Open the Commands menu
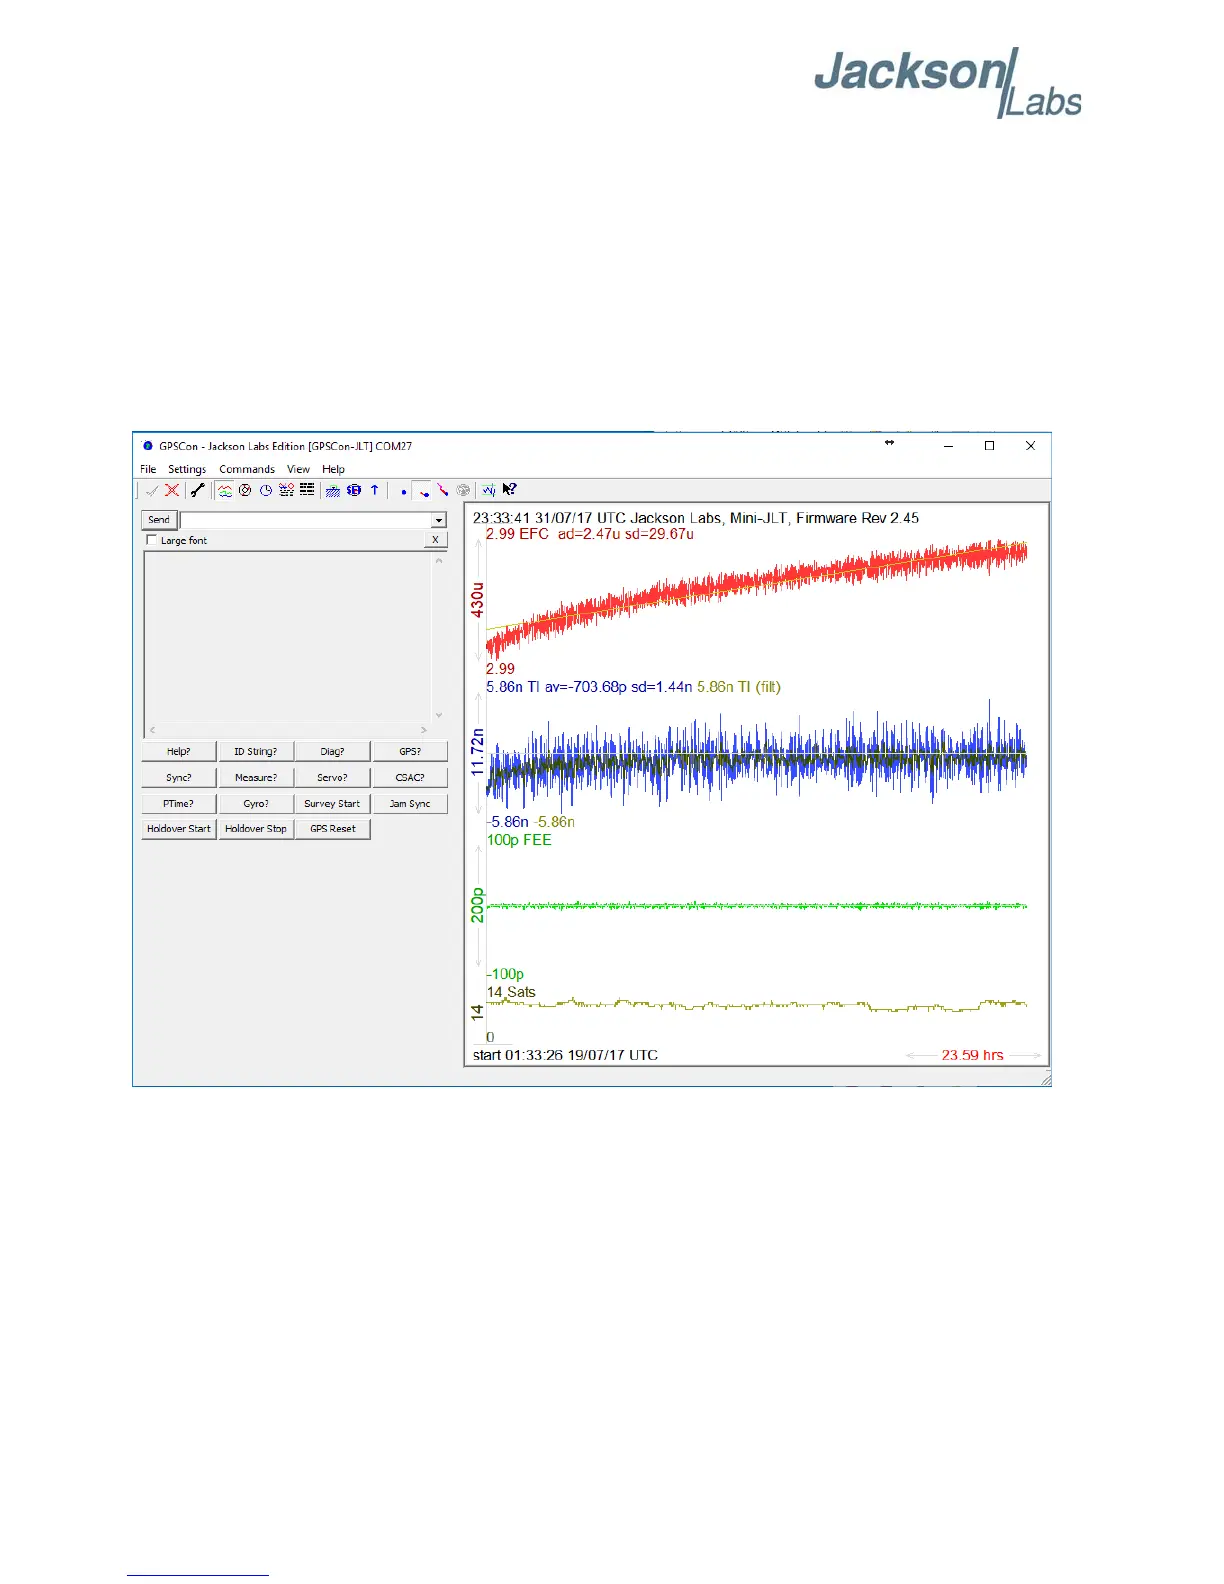 pos(247,469)
